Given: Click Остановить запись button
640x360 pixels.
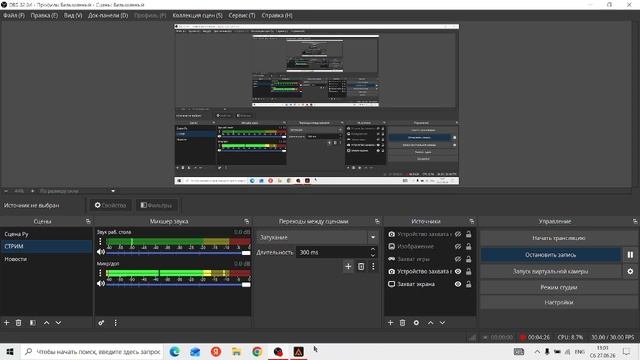Looking at the screenshot, I should click(x=551, y=255).
